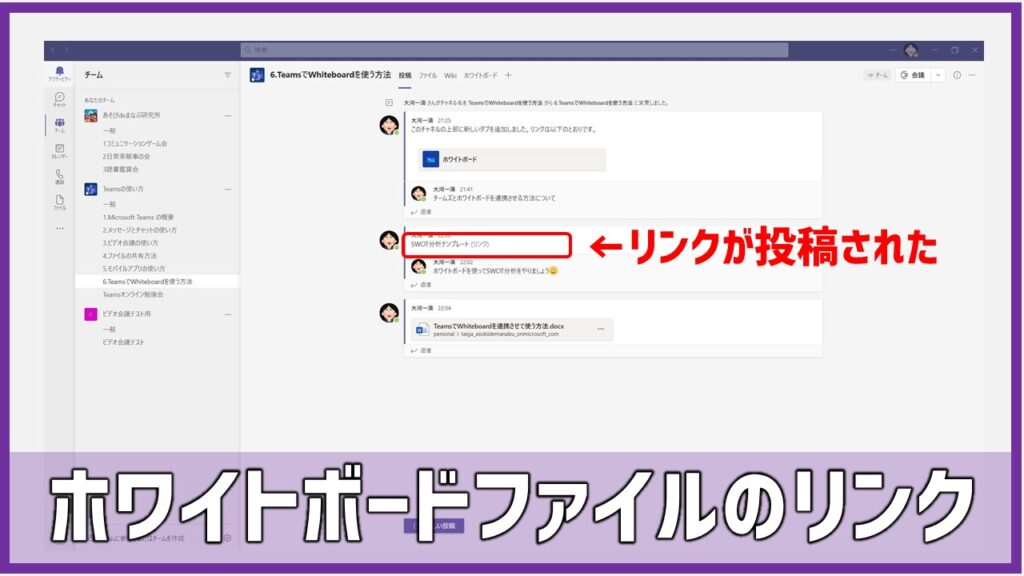Switch to the 投稿 tab

405,76
